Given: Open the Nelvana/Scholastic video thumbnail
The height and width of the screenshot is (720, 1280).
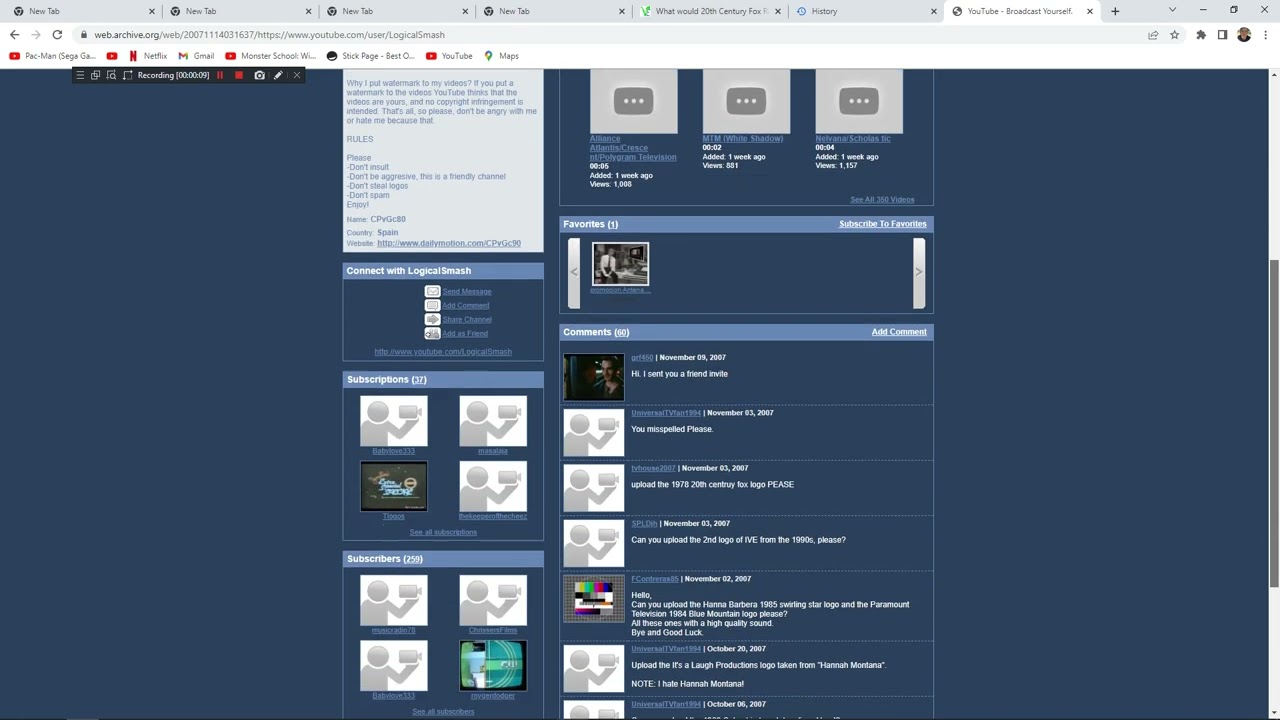Looking at the screenshot, I should [x=859, y=101].
